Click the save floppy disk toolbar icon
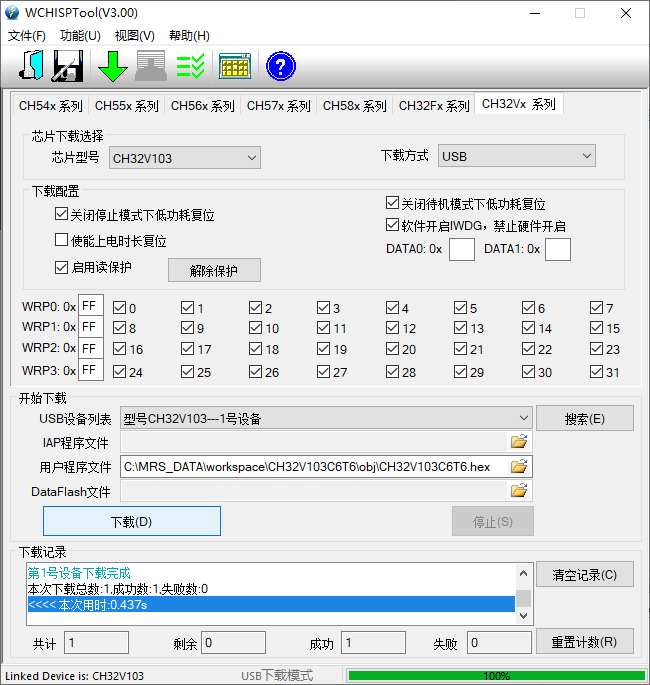This screenshot has width=650, height=685. coord(68,66)
